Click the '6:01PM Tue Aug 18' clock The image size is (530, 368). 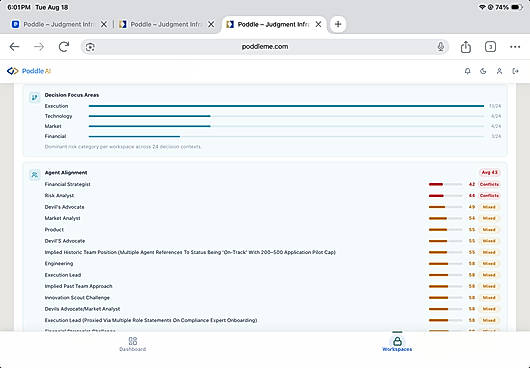point(38,7)
